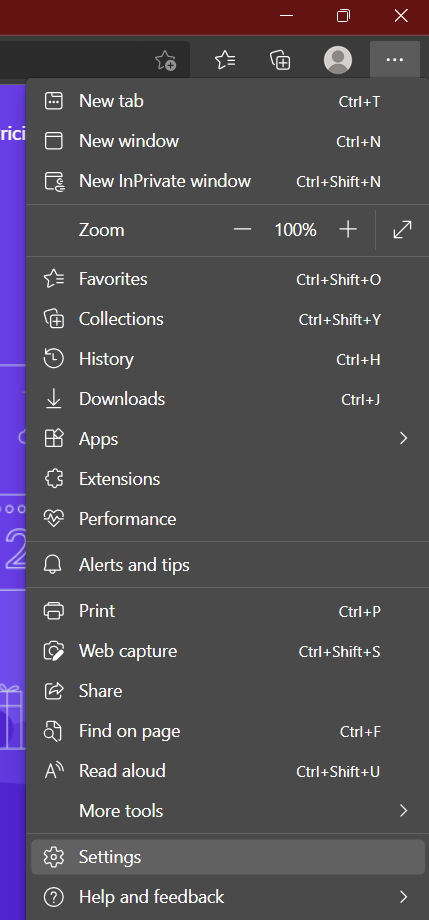Click the Print printer icon
The height and width of the screenshot is (920, 429).
(x=53, y=611)
